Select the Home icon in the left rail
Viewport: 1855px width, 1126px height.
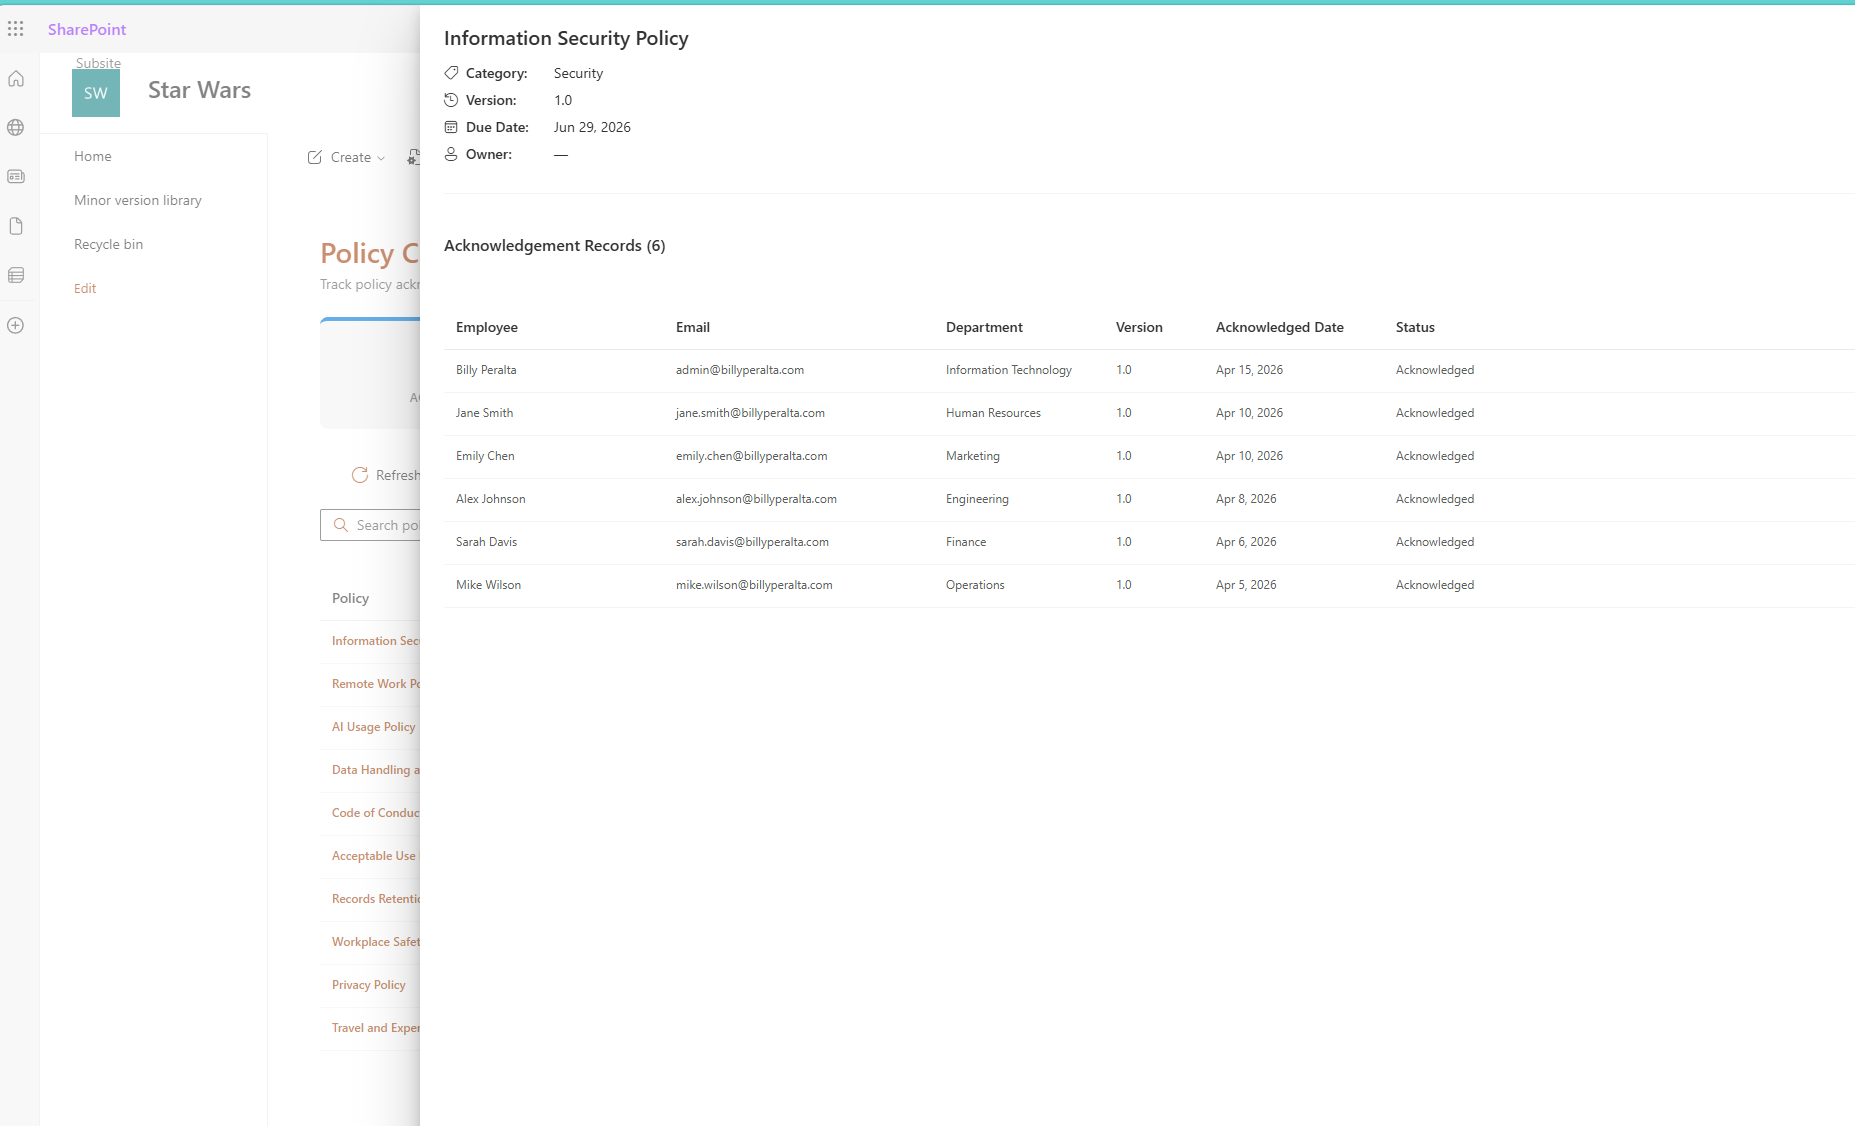tap(15, 78)
